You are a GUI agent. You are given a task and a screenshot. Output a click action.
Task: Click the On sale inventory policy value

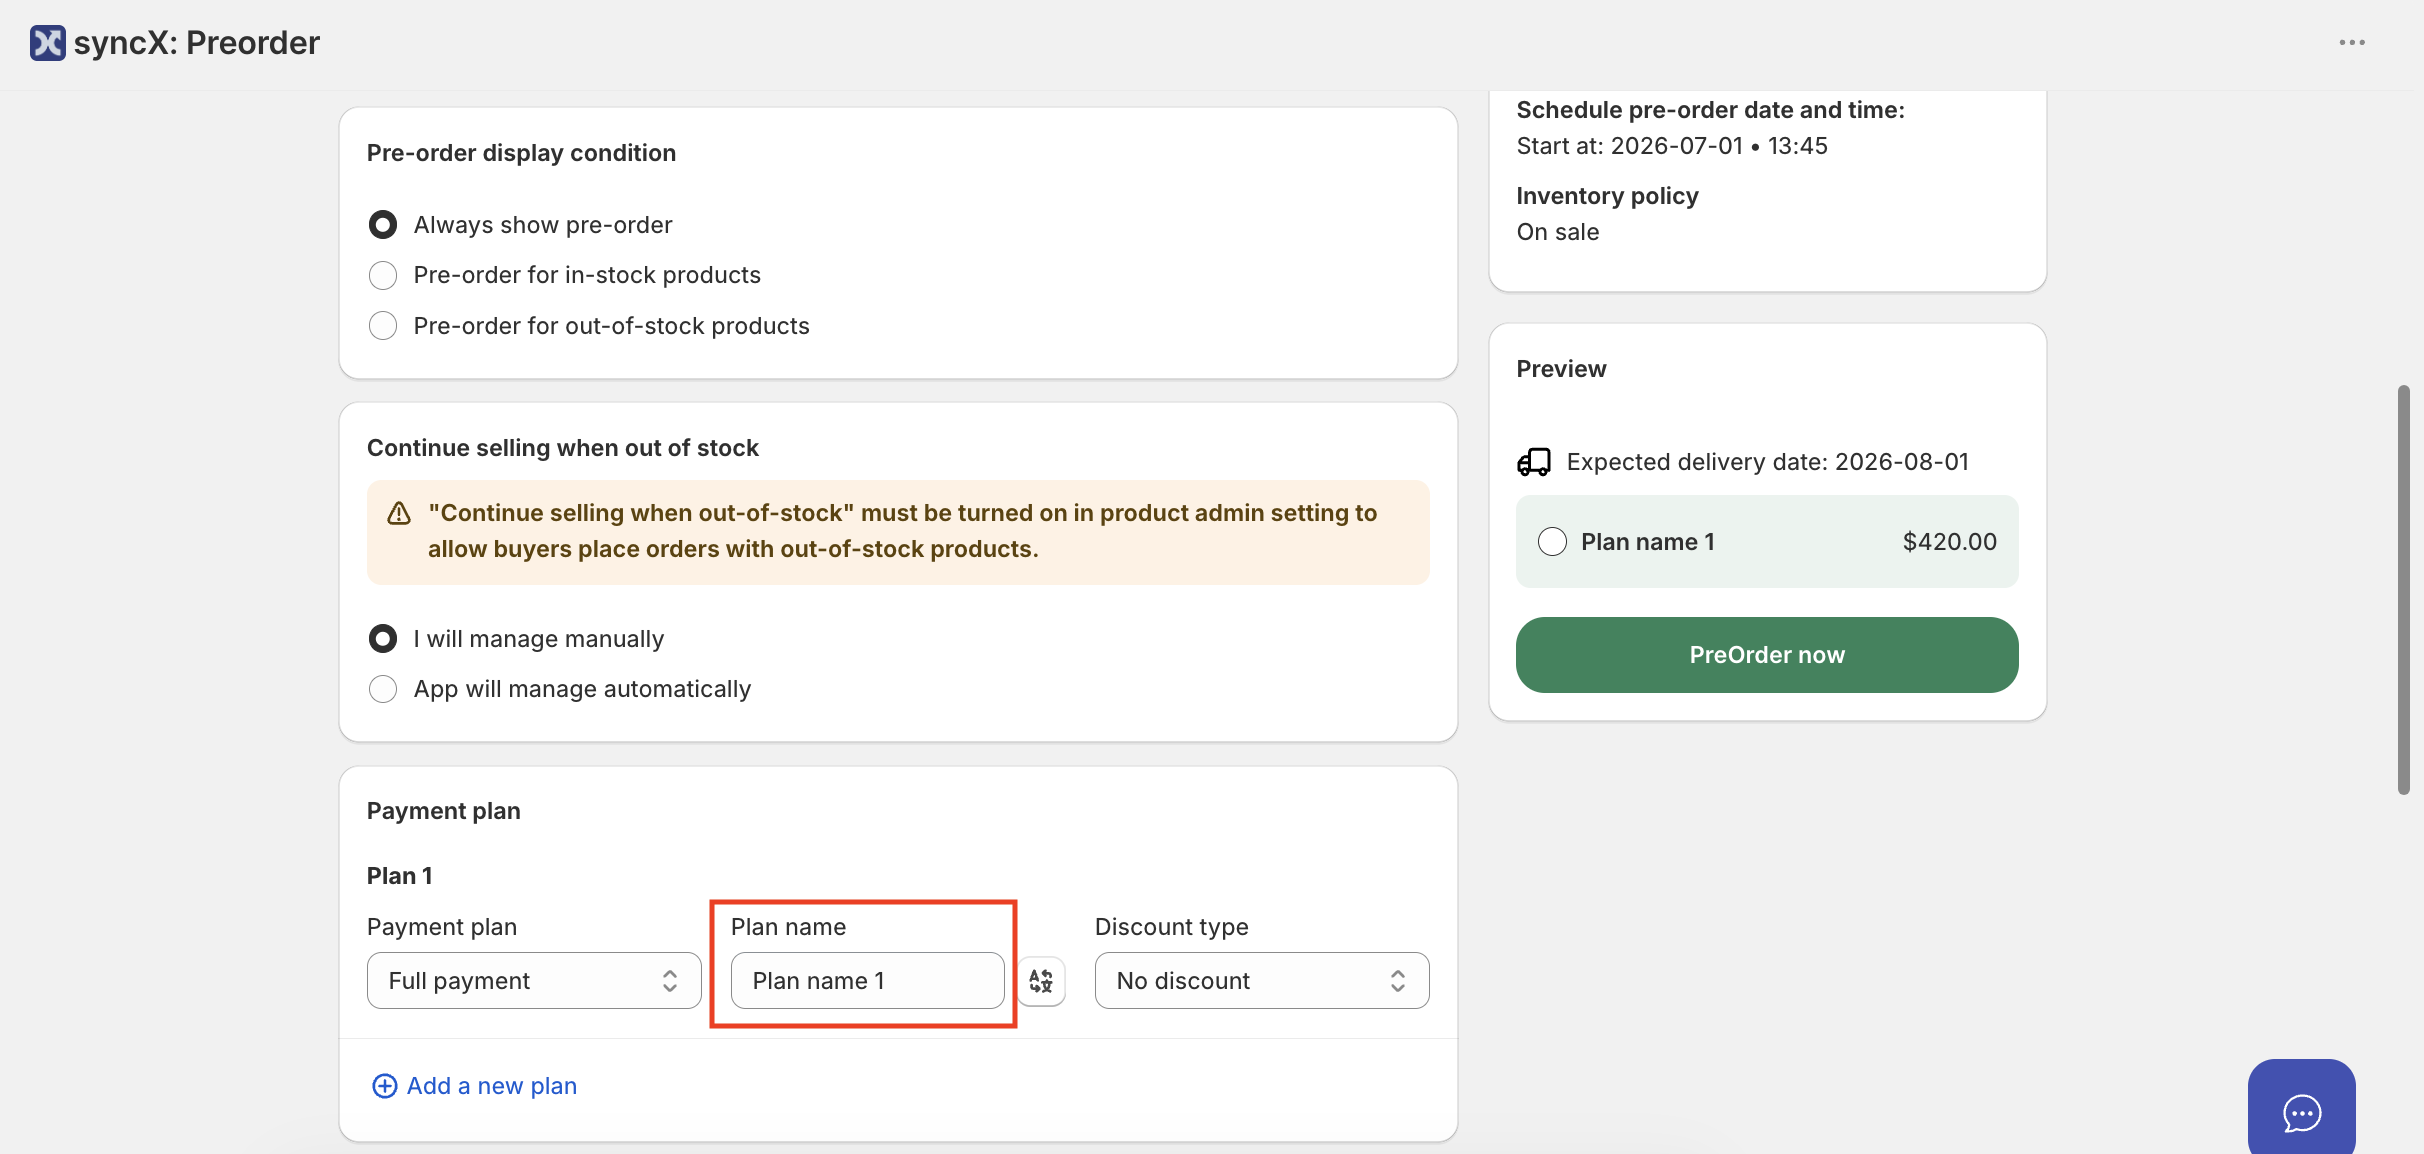tap(1558, 232)
